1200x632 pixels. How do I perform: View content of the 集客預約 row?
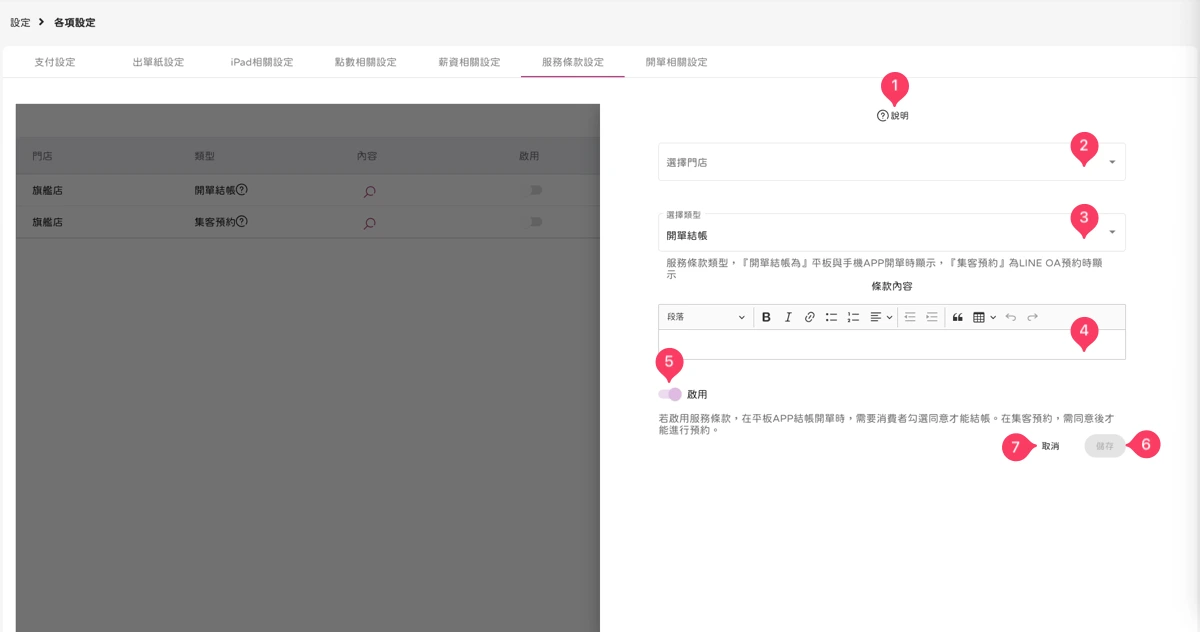[x=369, y=223]
